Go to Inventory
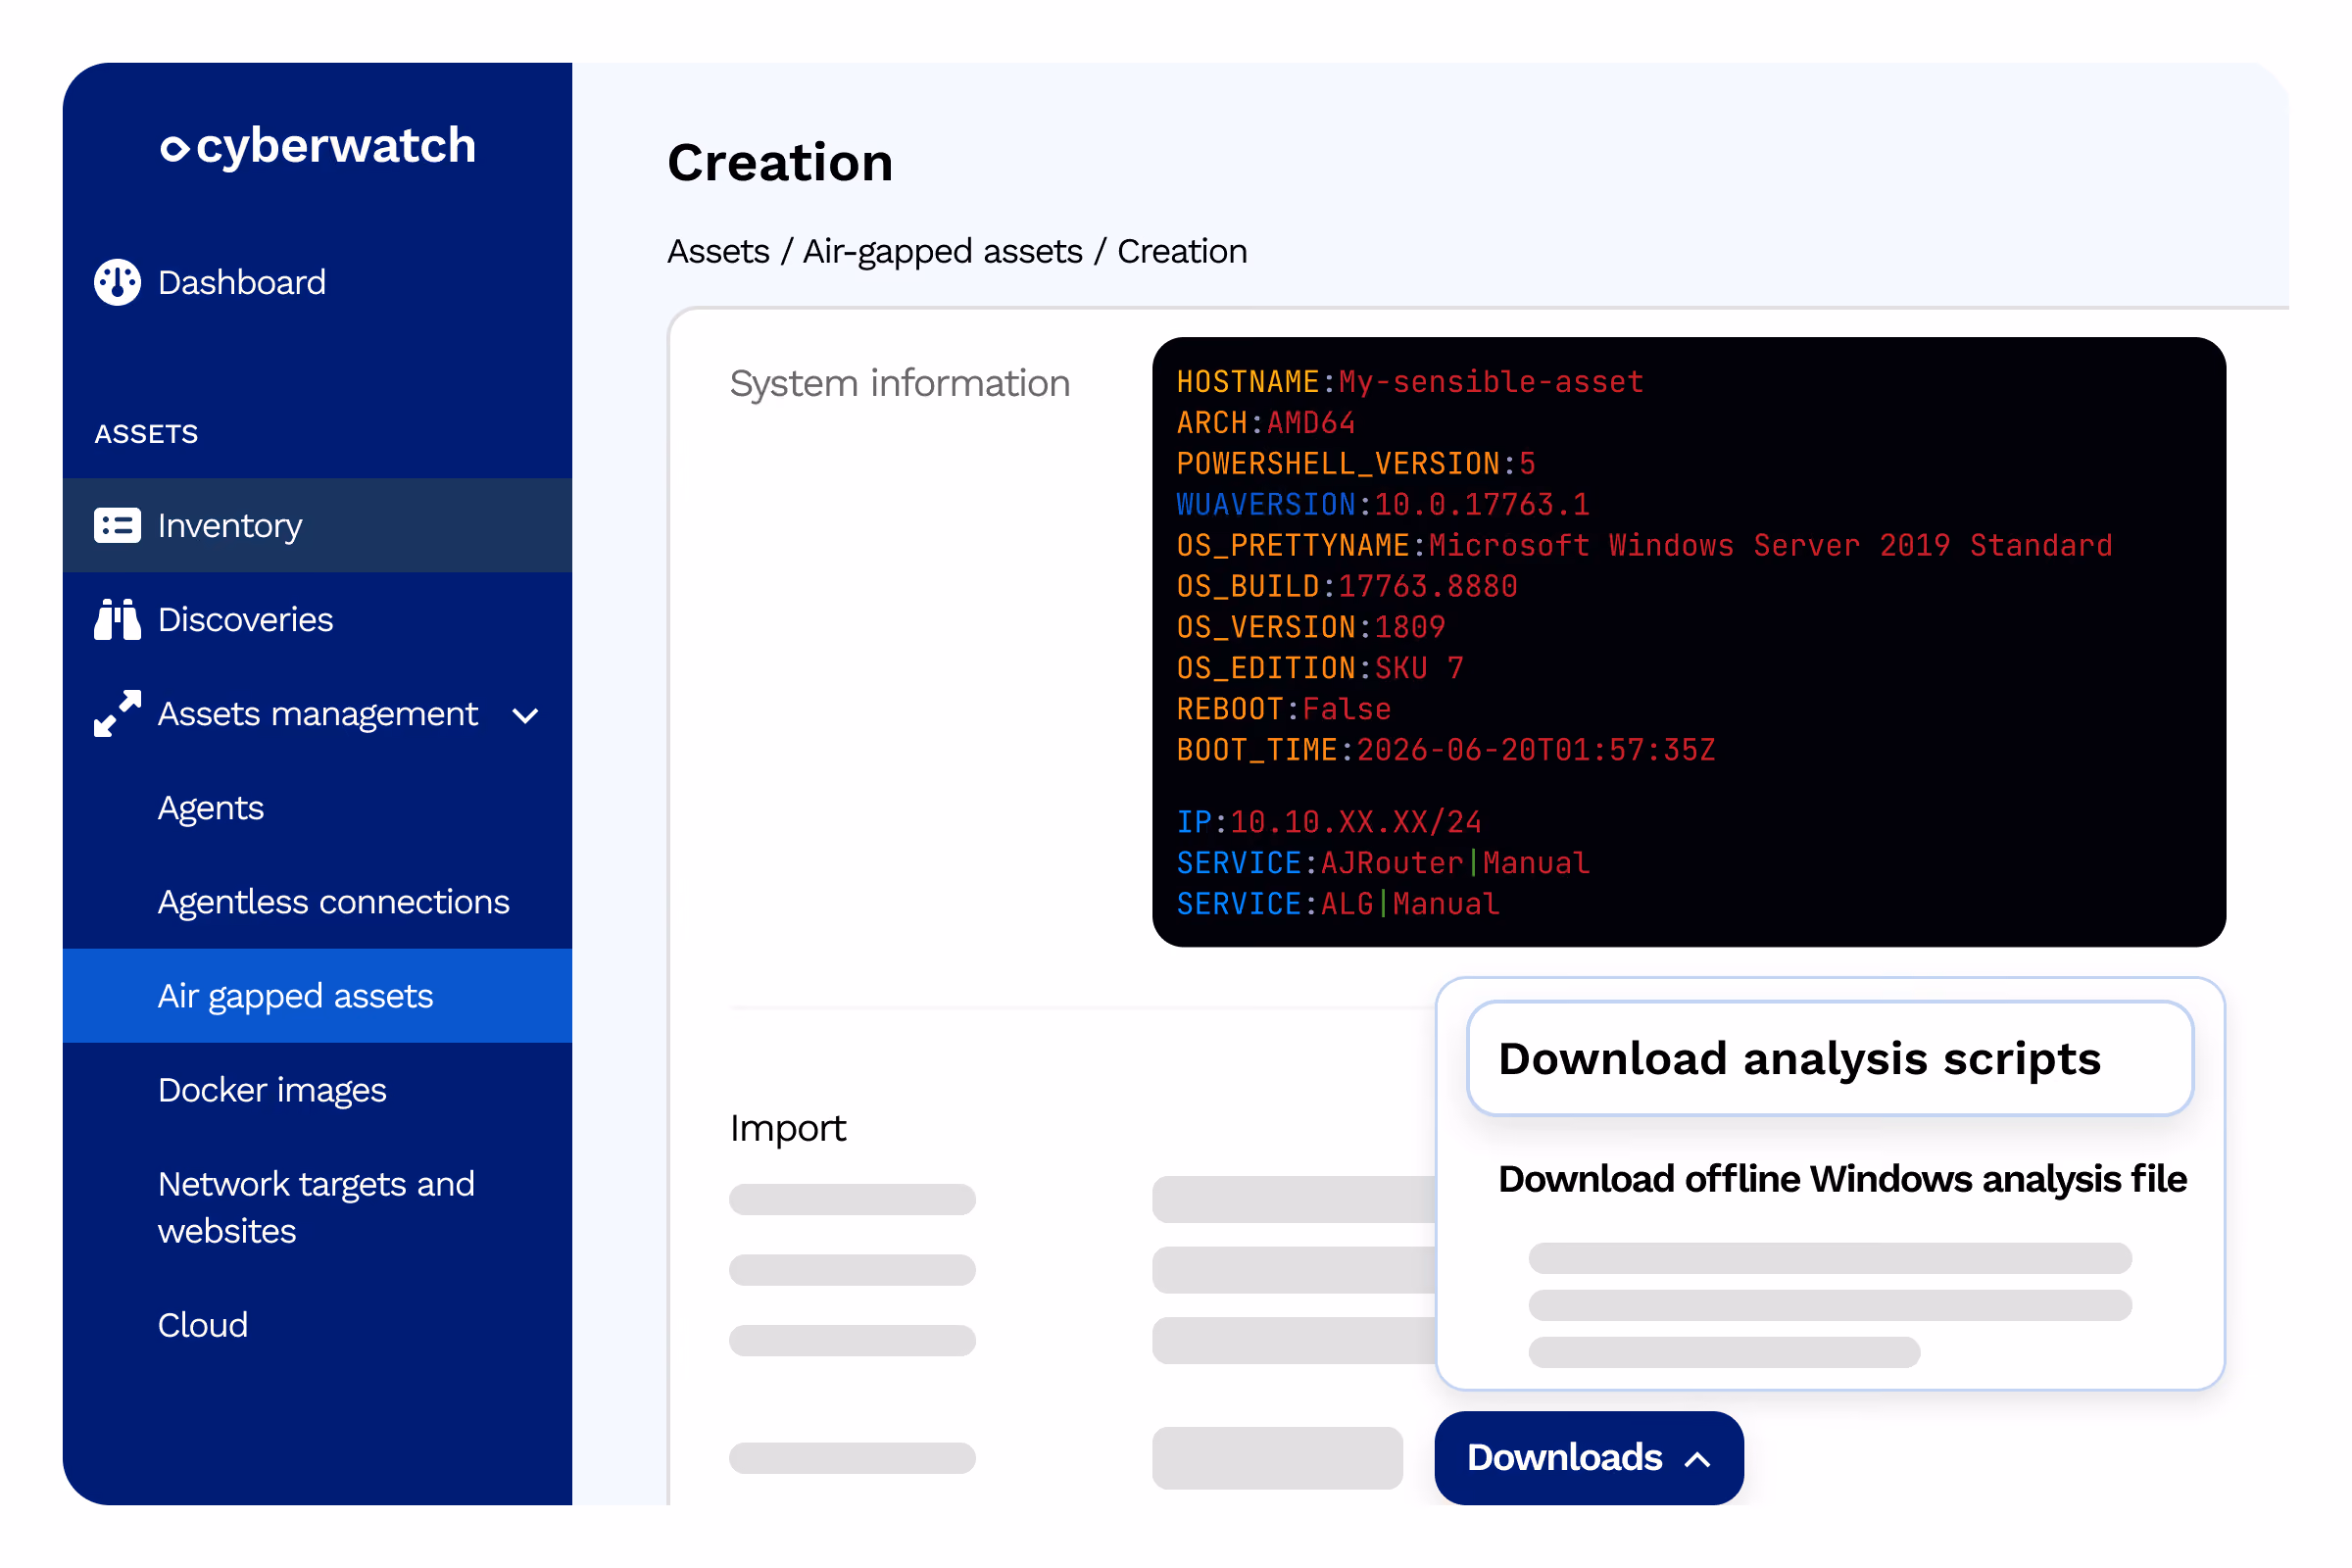The height and width of the screenshot is (1568, 2352). tap(317, 525)
